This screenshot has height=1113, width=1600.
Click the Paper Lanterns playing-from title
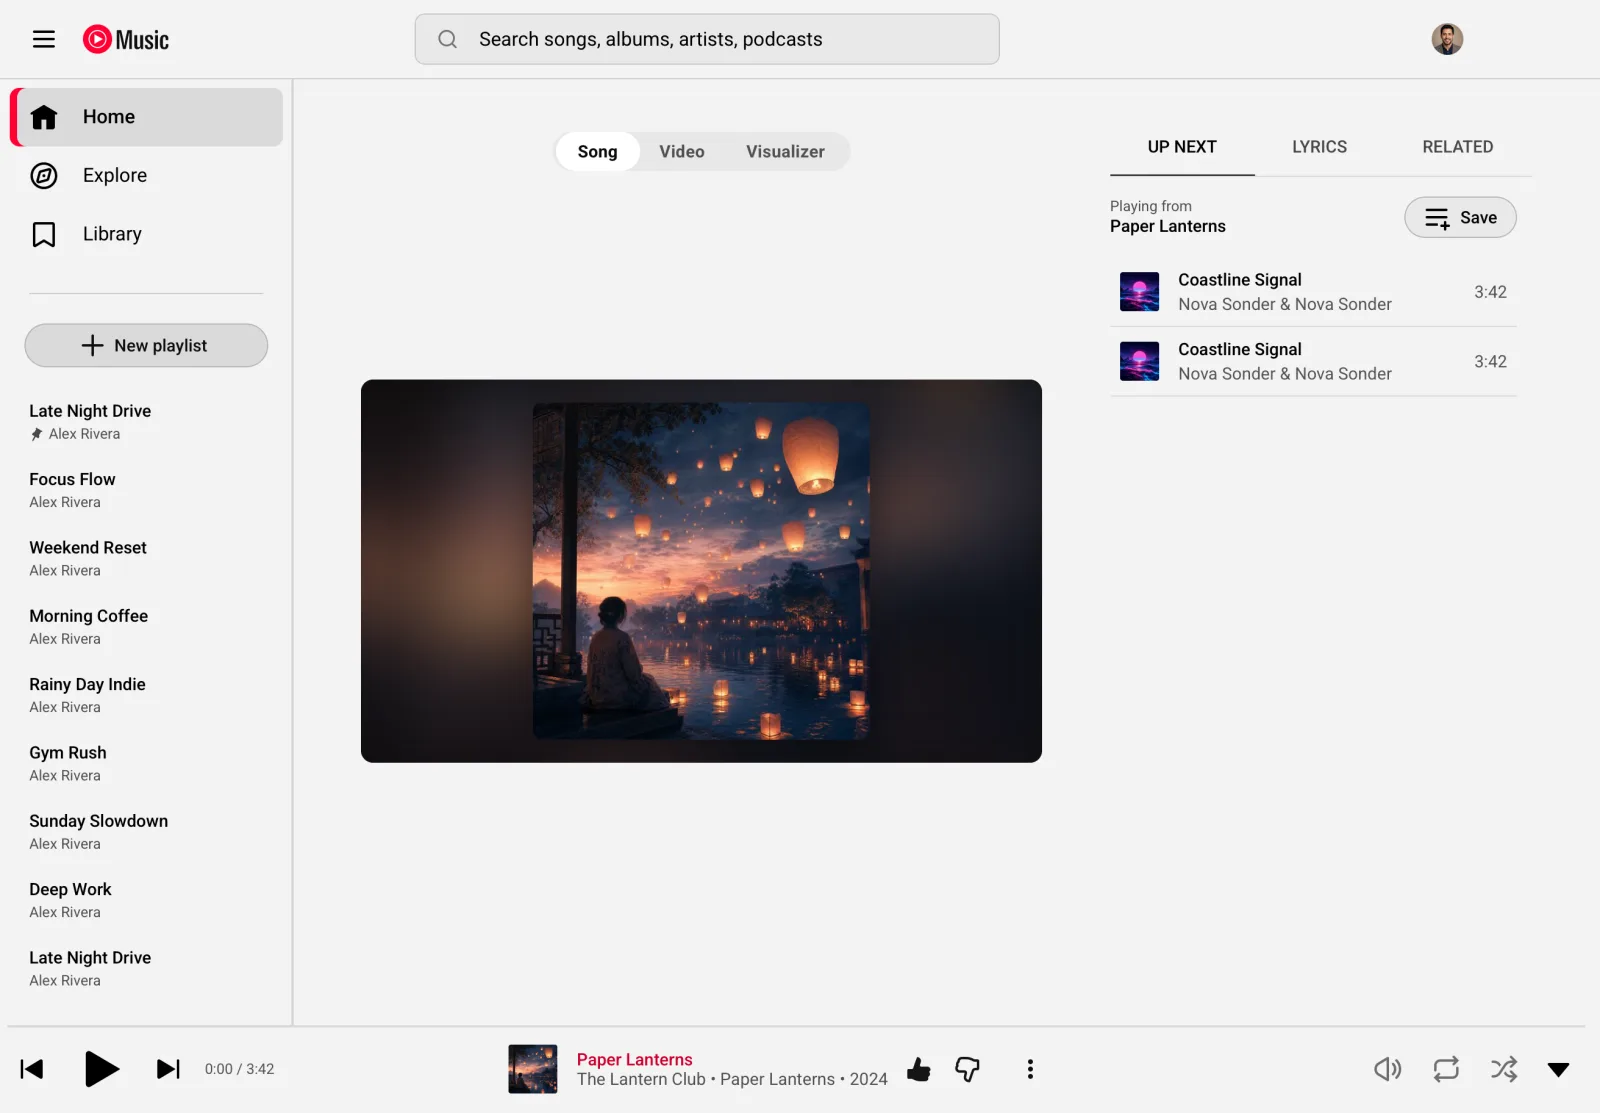1167,226
